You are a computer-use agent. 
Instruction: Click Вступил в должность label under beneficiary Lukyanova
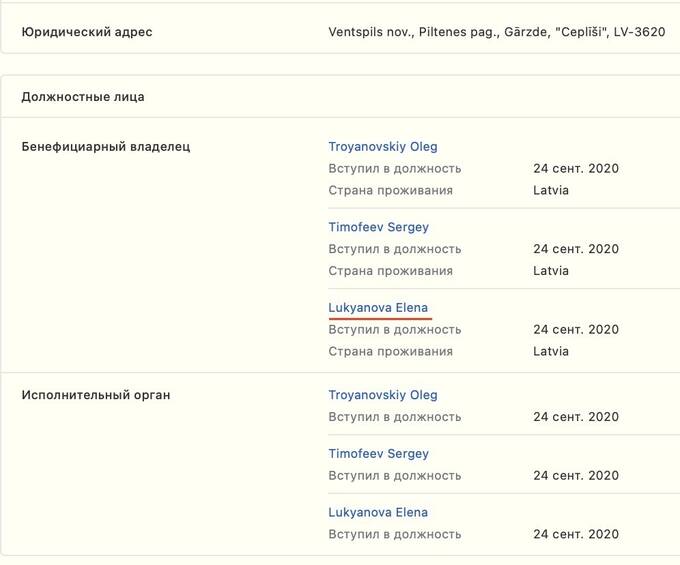395,330
